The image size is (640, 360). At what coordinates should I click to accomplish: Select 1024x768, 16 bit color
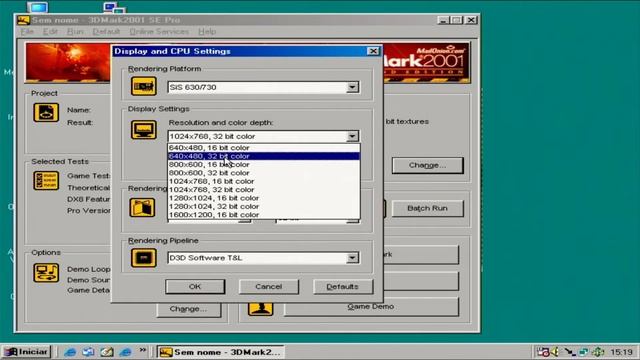[264, 181]
